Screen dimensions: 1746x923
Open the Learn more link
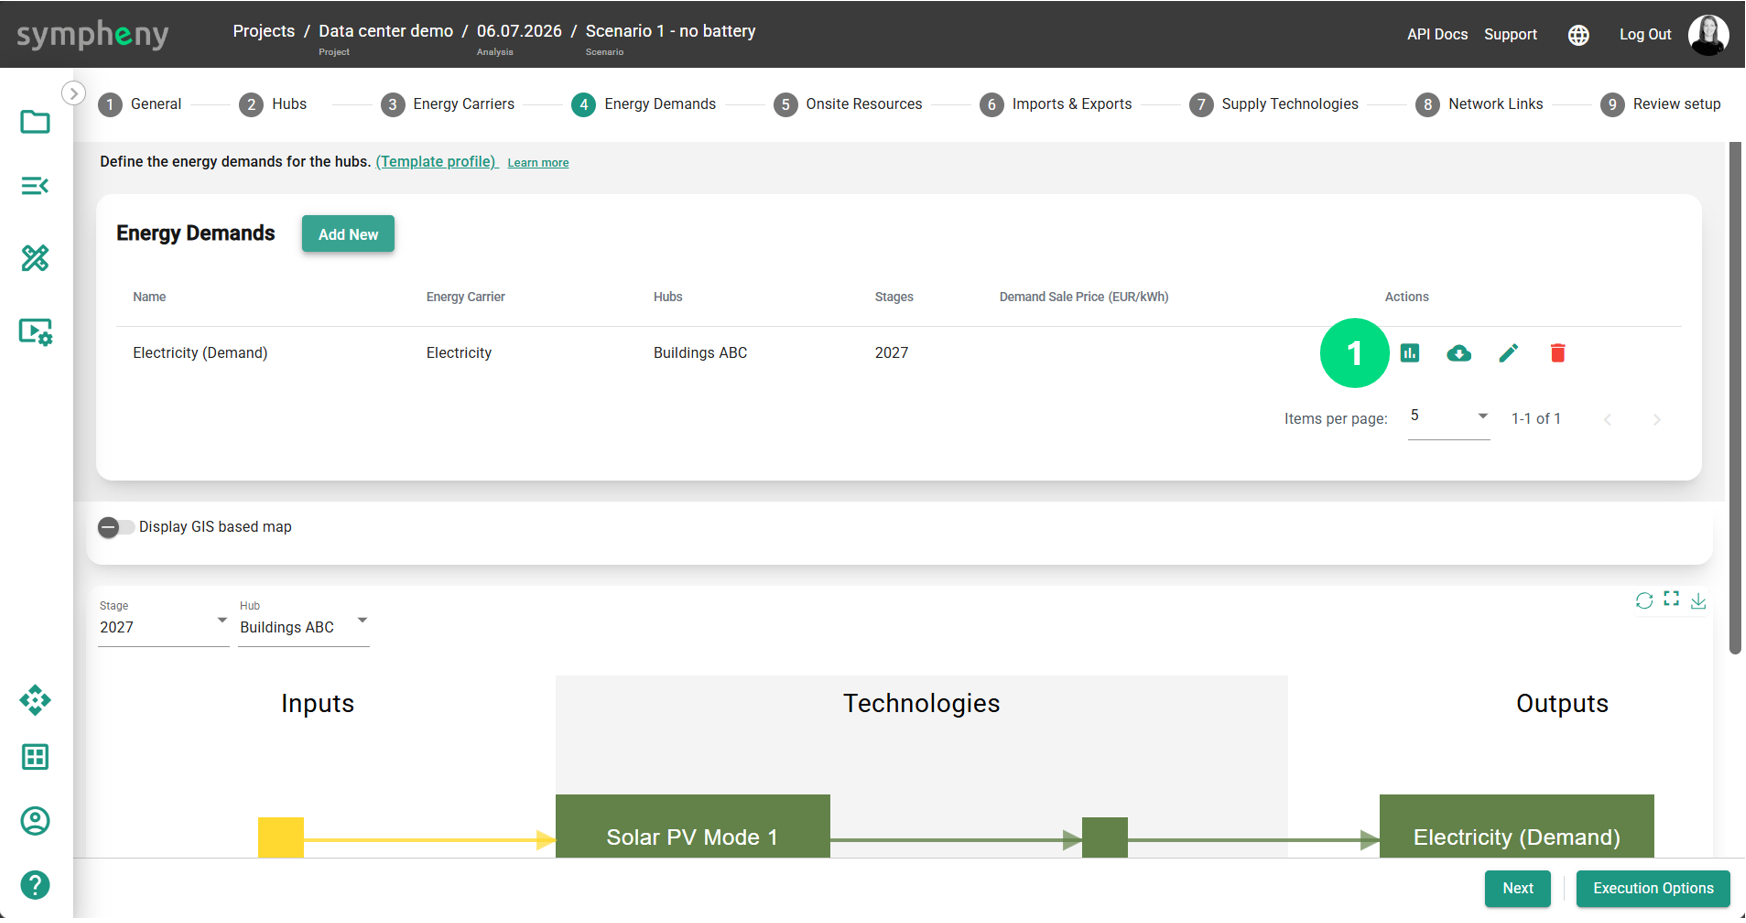coord(538,163)
